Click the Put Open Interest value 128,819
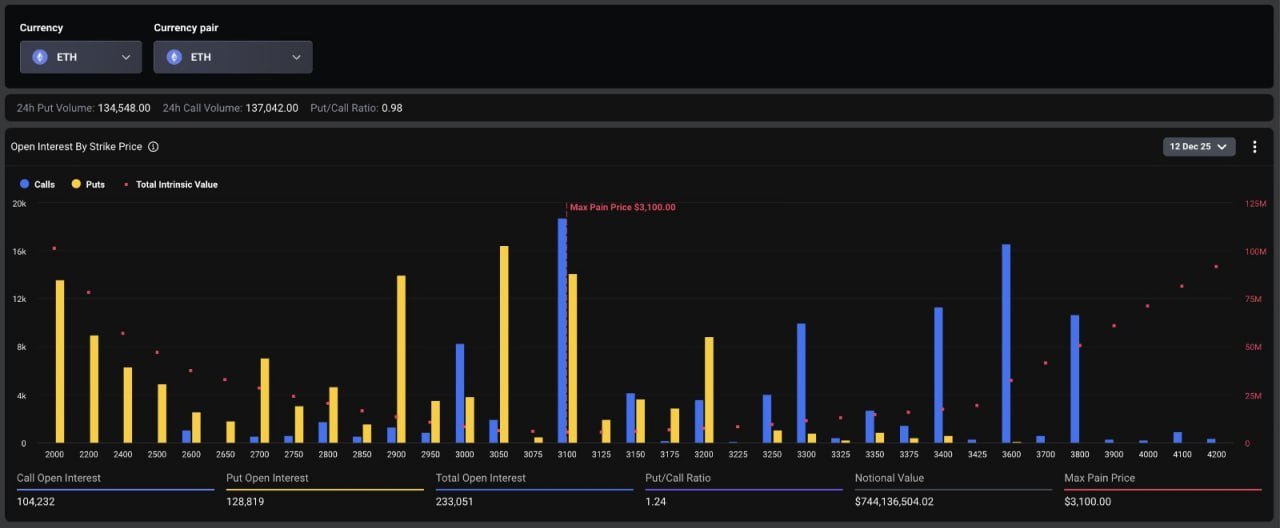This screenshot has width=1280, height=528. pyautogui.click(x=247, y=502)
